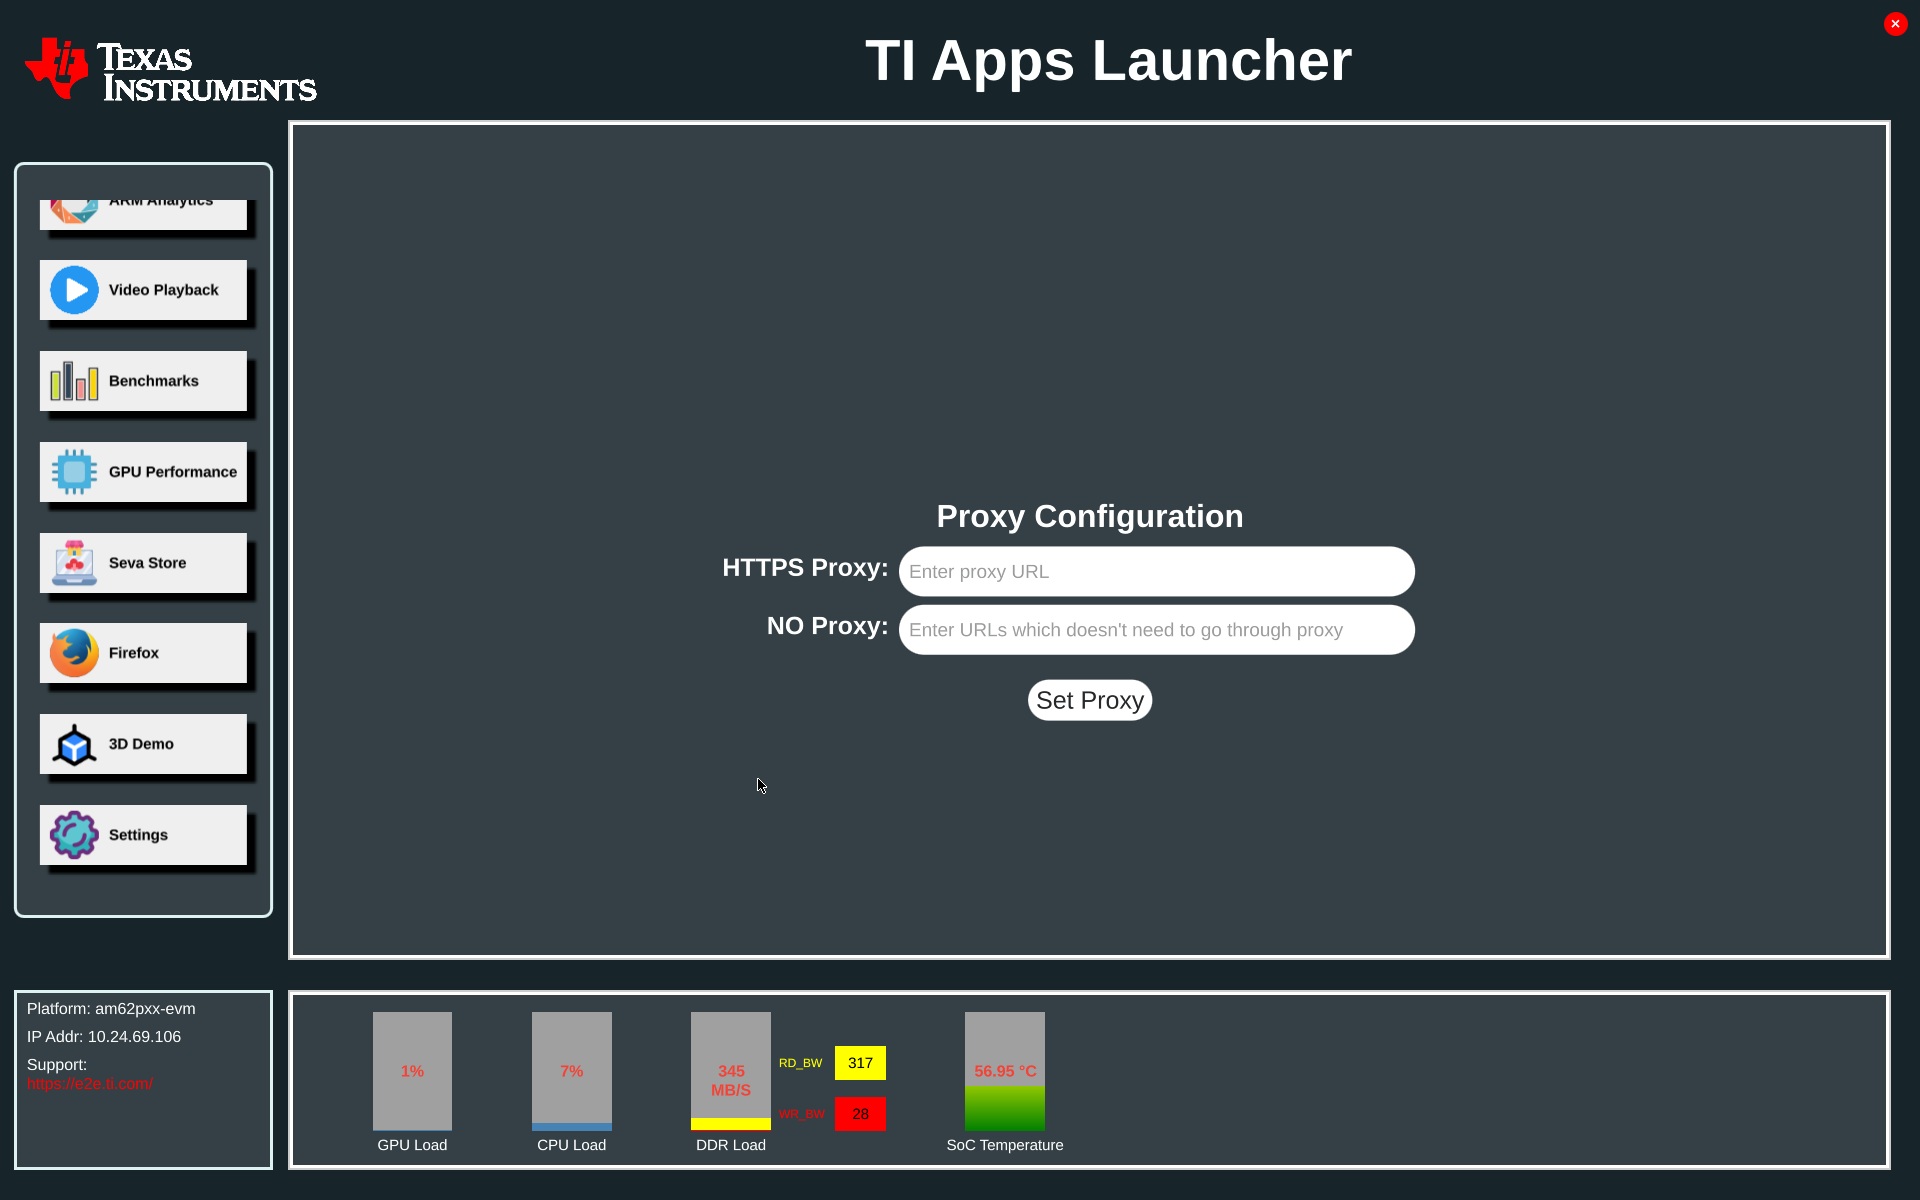The width and height of the screenshot is (1920, 1200).
Task: Click the SoC Temperature gauge
Action: [x=1004, y=1071]
